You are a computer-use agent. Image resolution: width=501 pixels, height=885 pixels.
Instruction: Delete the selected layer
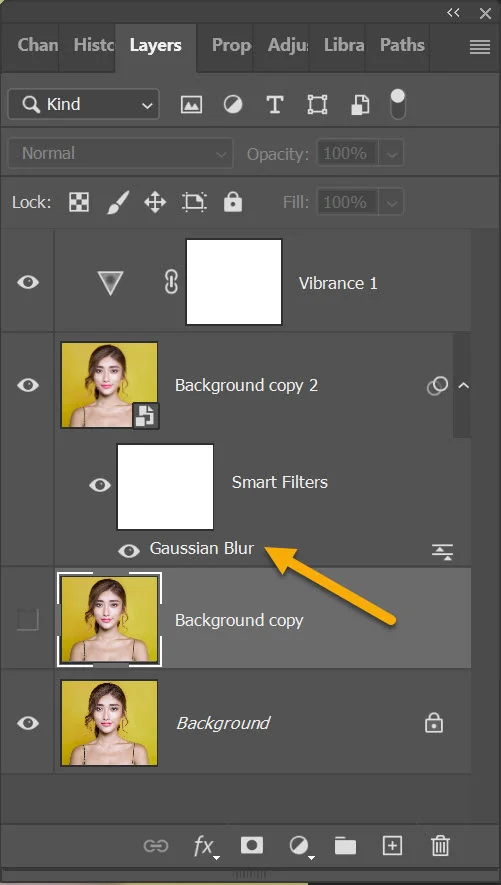tap(440, 845)
